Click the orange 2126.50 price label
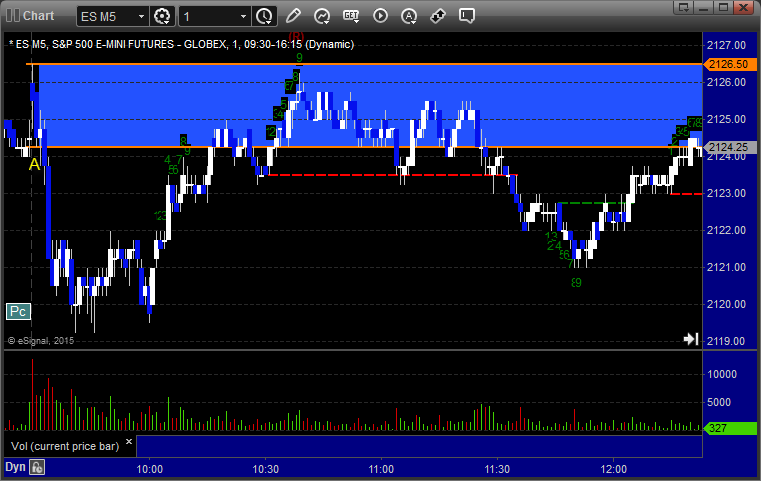761x481 pixels. pos(730,64)
